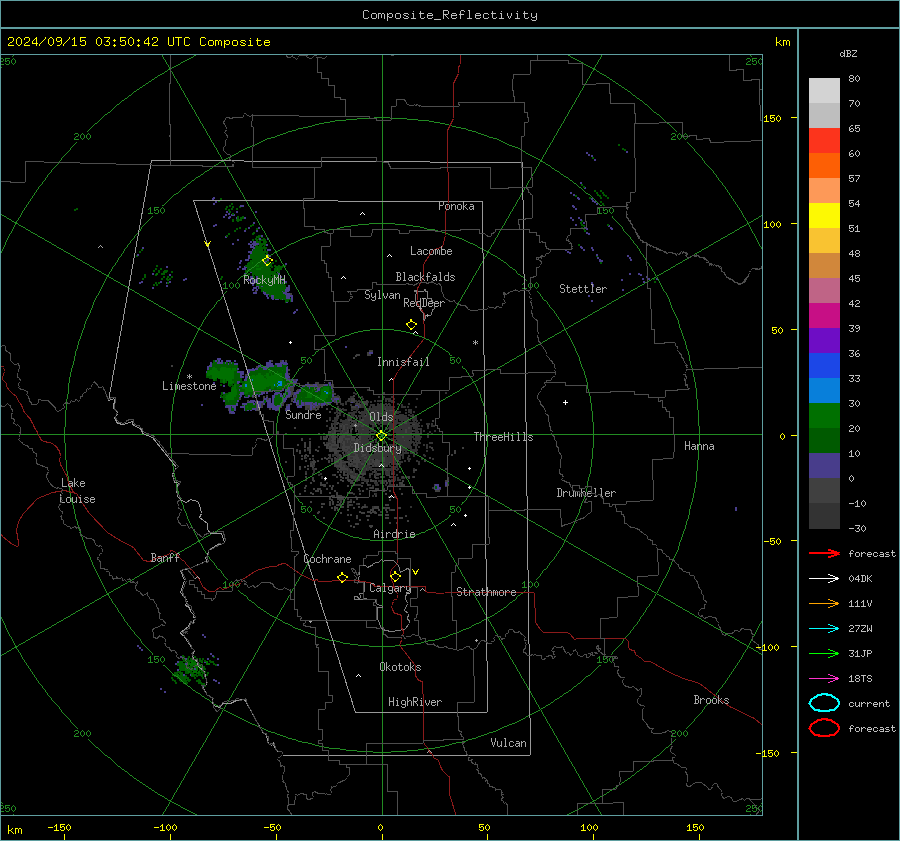Choose the green 31JP arrow legend icon

[824, 653]
